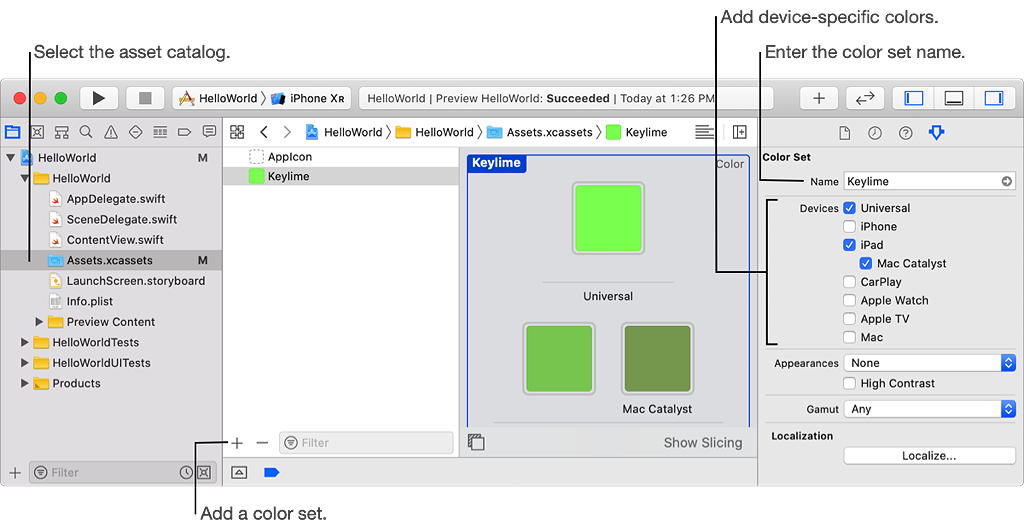Select the Universal color well

[608, 218]
